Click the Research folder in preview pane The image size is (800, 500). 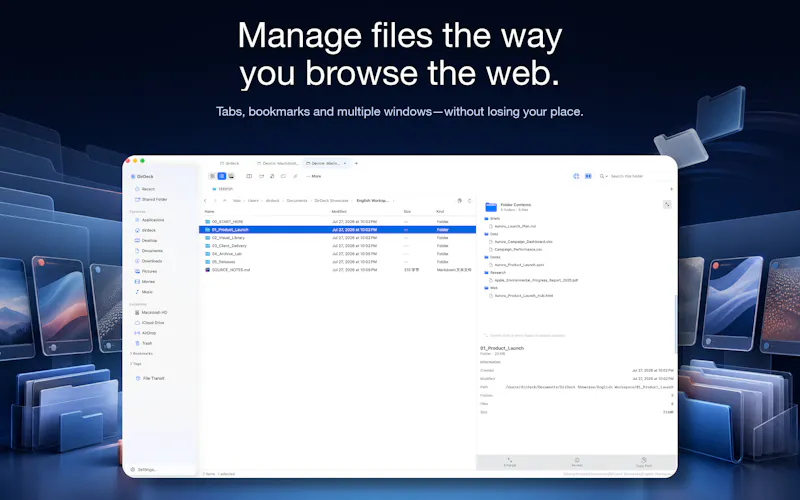[495, 272]
